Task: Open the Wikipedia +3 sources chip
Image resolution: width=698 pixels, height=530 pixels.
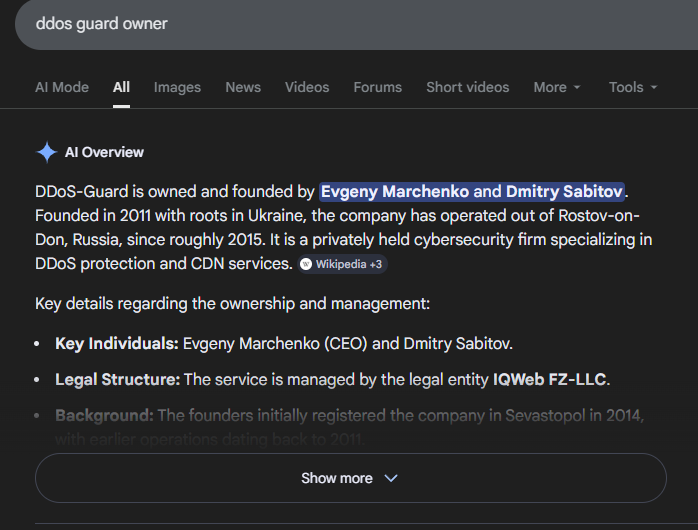Action: 342,265
